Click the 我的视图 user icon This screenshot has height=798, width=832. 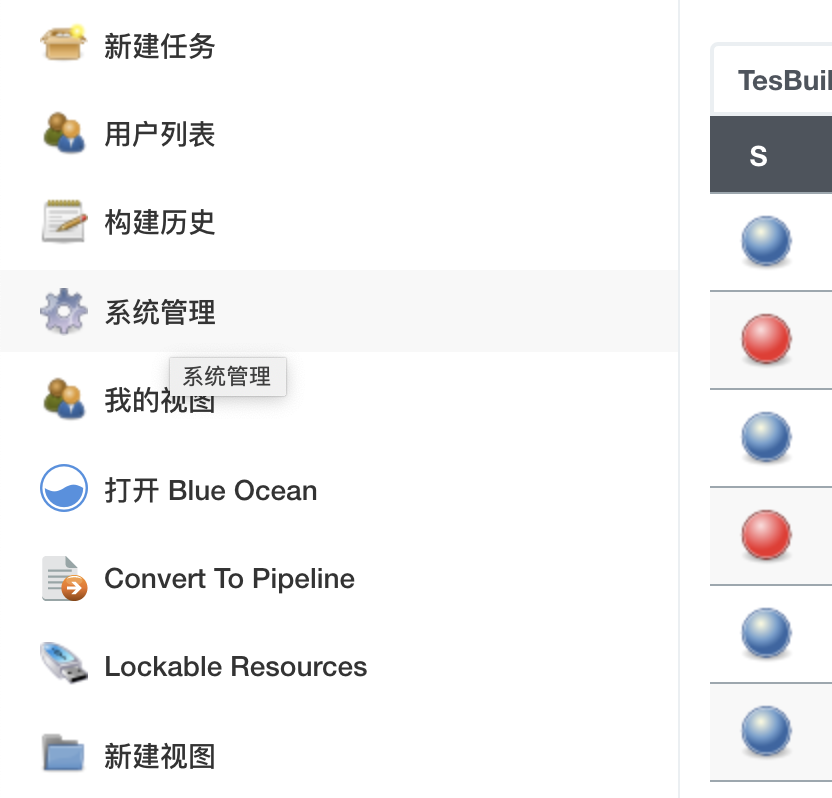64,398
